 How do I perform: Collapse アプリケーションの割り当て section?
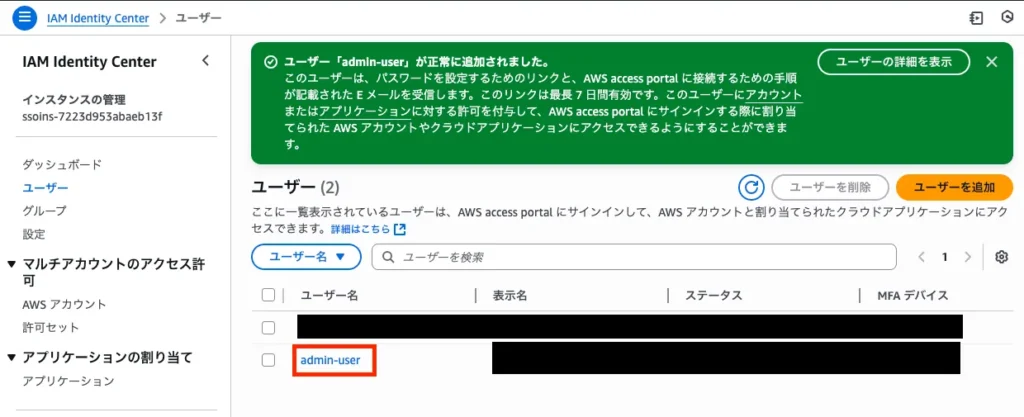click(12, 357)
